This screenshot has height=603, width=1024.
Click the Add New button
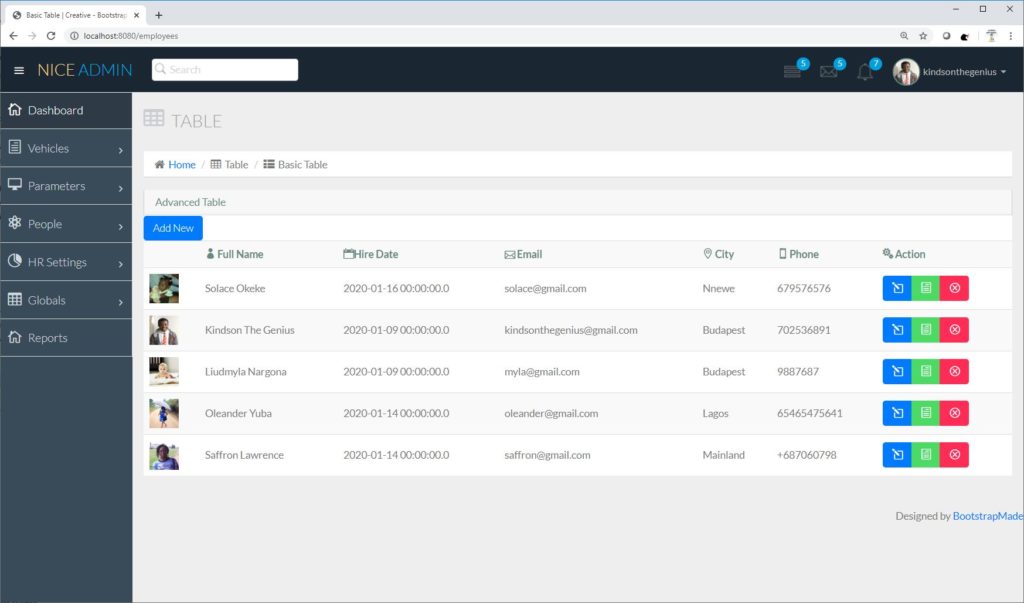pos(173,228)
